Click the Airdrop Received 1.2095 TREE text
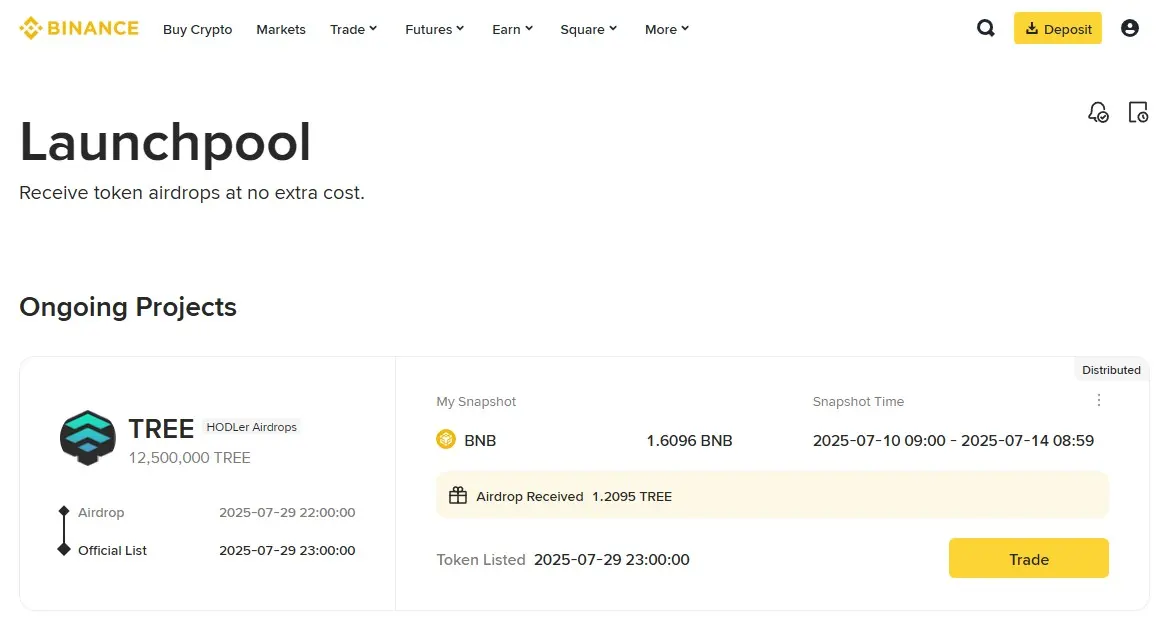 click(x=574, y=496)
